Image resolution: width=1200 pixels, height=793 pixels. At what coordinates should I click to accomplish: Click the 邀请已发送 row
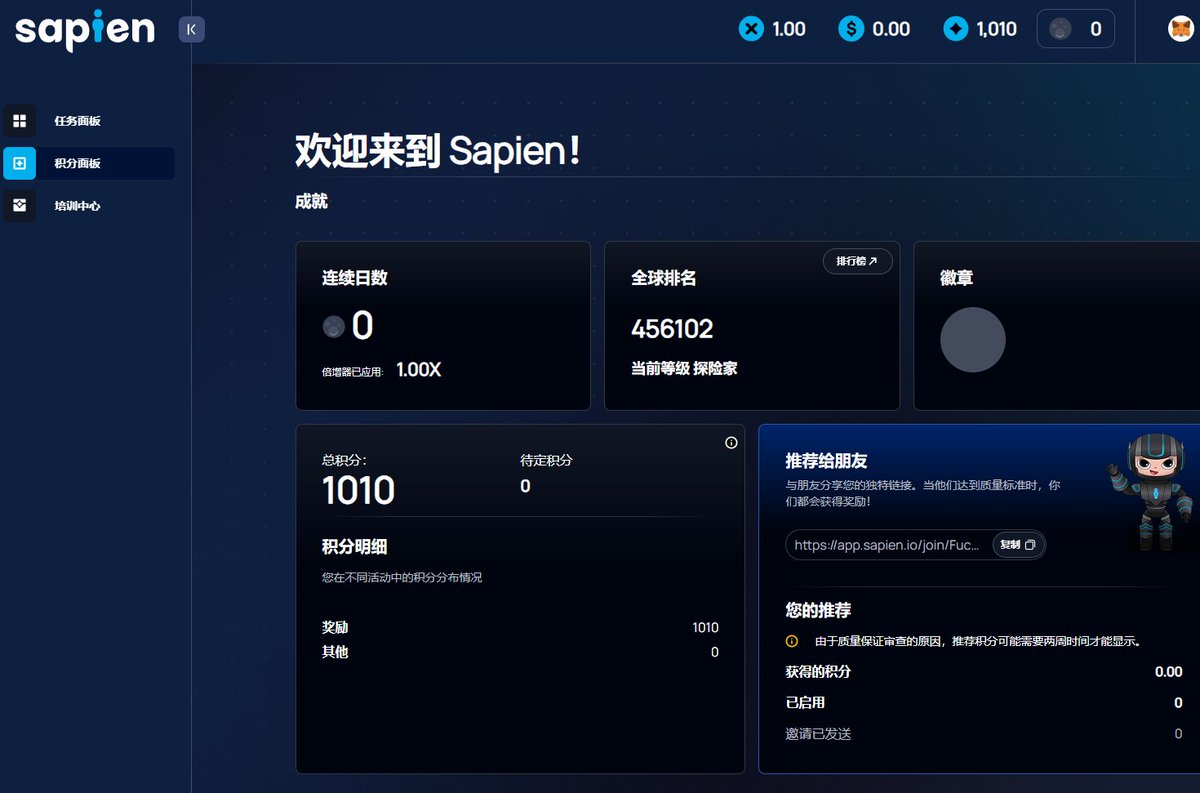point(984,734)
